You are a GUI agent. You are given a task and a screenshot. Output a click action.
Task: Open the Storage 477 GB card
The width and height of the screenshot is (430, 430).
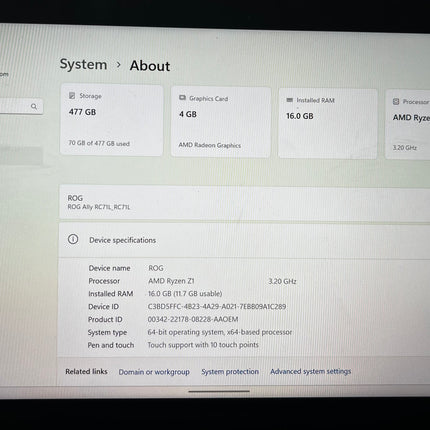[x=112, y=120]
